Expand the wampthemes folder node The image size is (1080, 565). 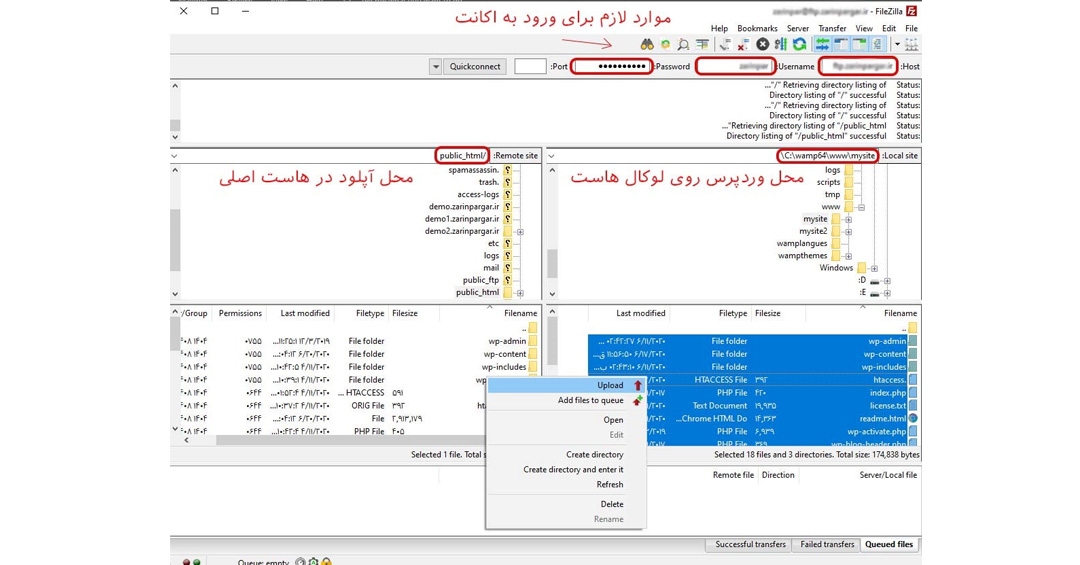pyautogui.click(x=848, y=256)
